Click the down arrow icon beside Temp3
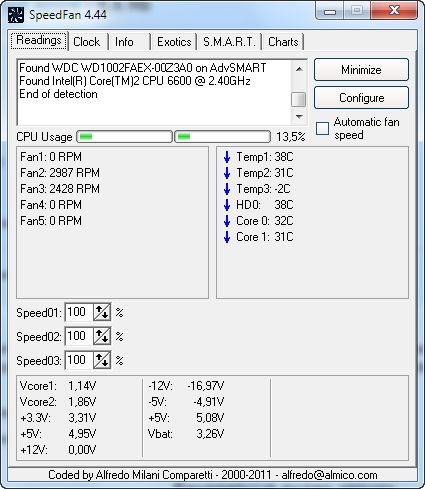The height and width of the screenshot is (489, 425). [x=227, y=189]
